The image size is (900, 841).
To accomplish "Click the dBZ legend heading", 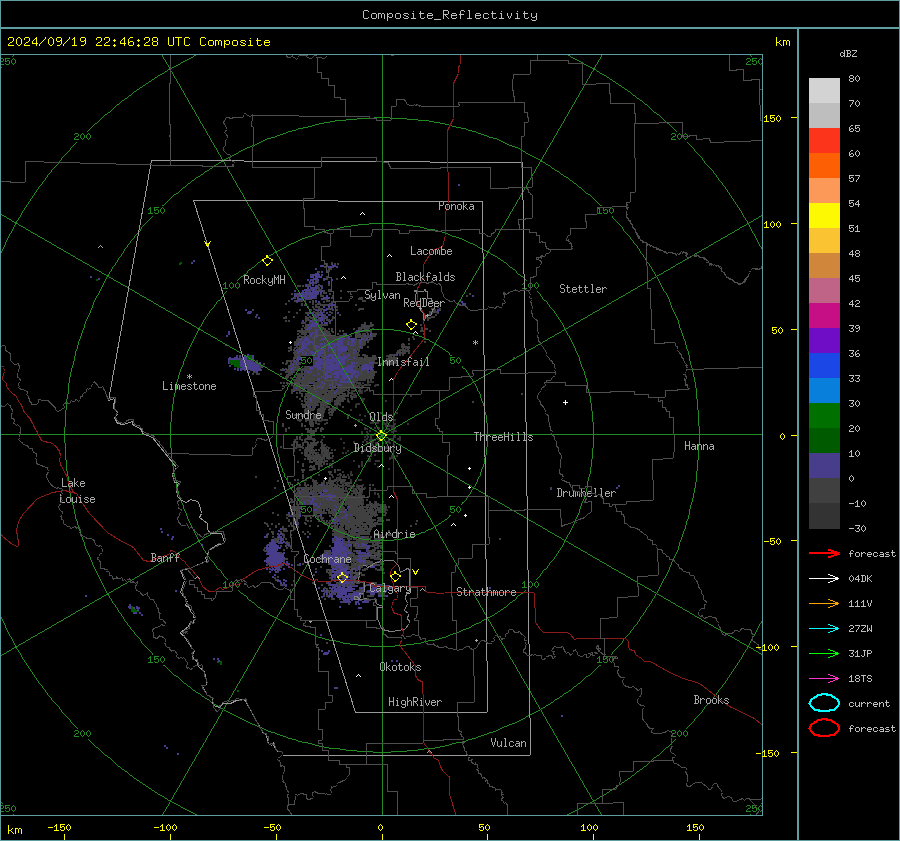I will 848,53.
